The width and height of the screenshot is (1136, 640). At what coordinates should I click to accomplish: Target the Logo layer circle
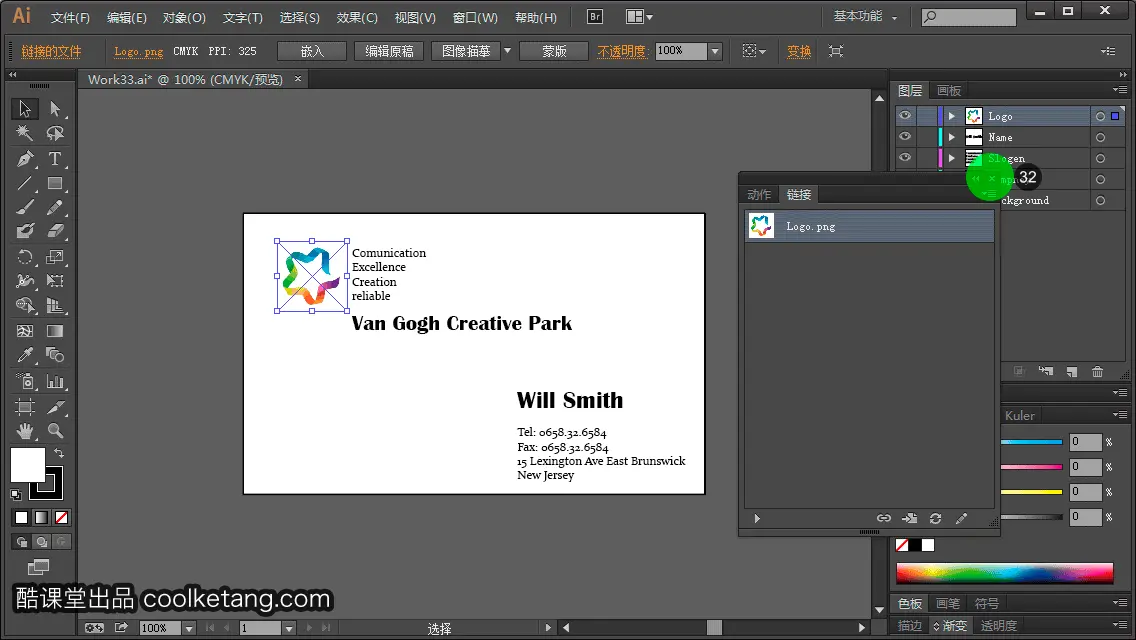pyautogui.click(x=1100, y=116)
